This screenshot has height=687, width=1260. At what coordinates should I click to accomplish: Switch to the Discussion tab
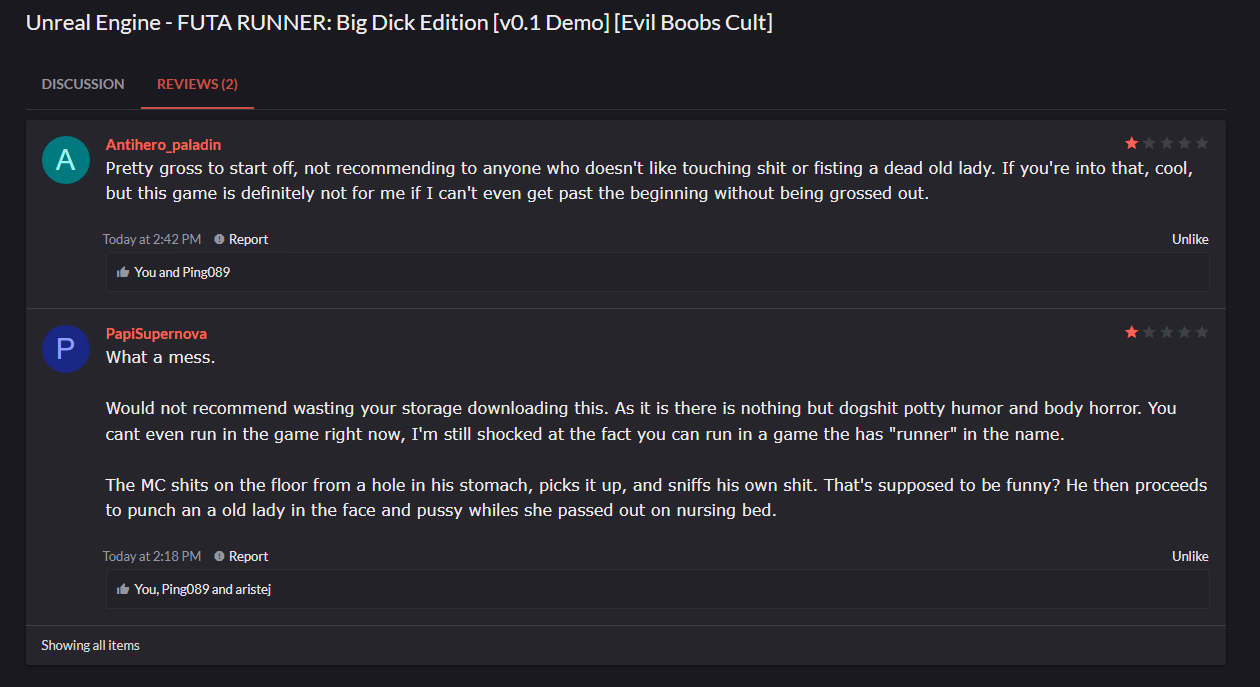83,84
